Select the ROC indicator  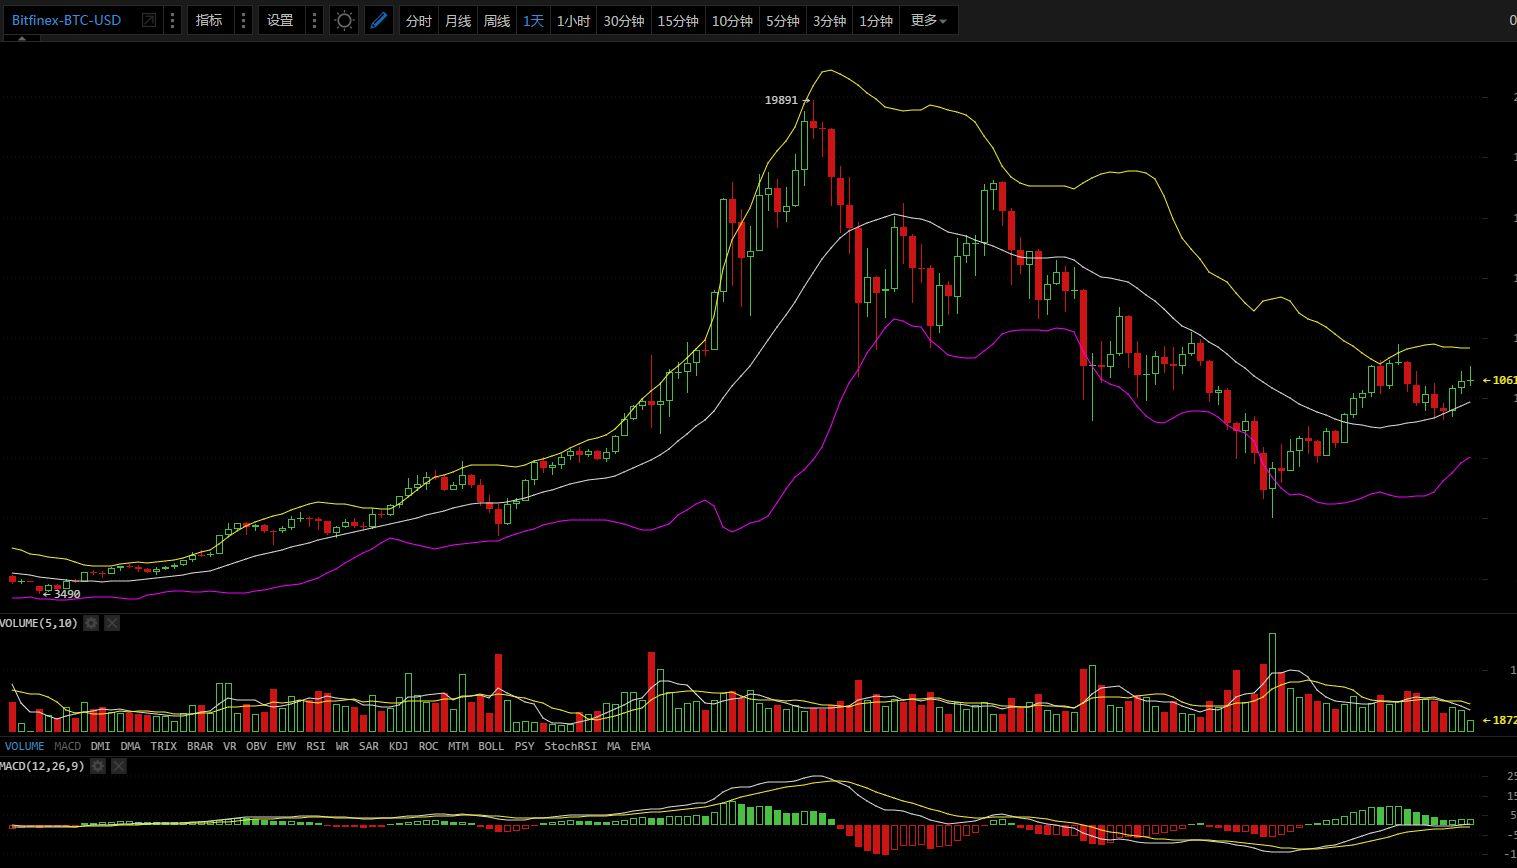428,746
